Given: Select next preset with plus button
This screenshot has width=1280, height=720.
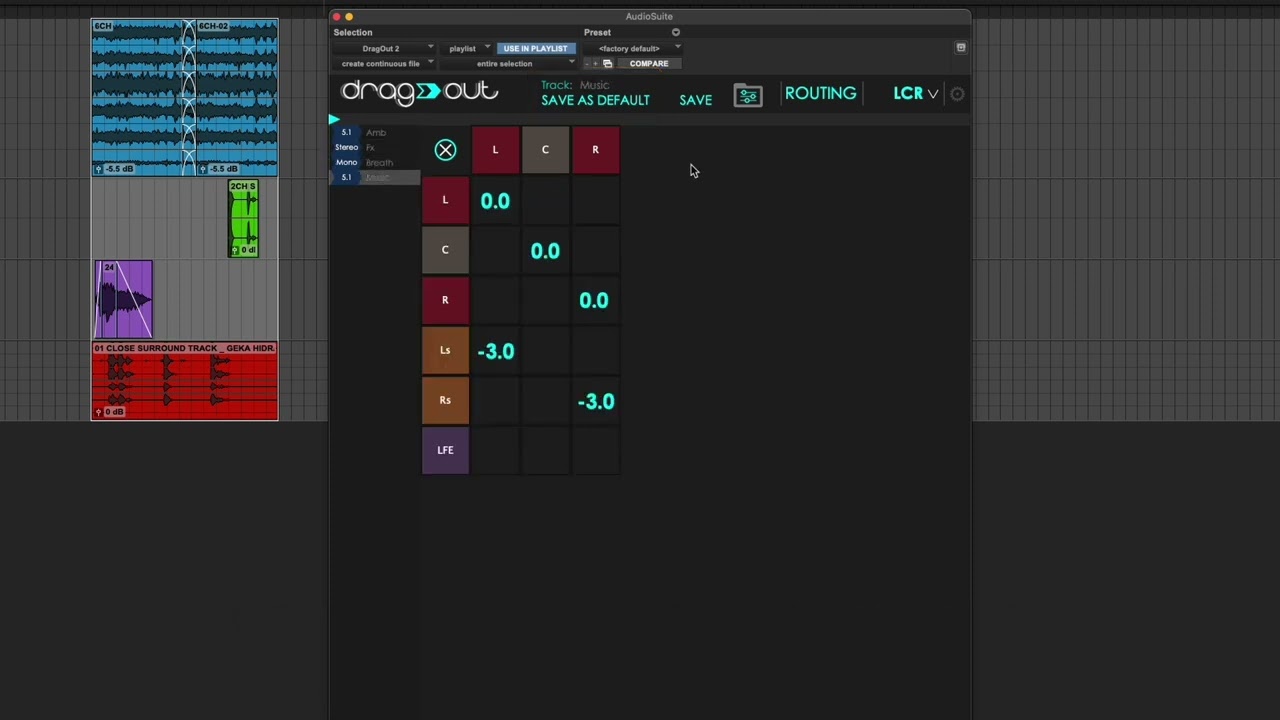Looking at the screenshot, I should [x=595, y=63].
